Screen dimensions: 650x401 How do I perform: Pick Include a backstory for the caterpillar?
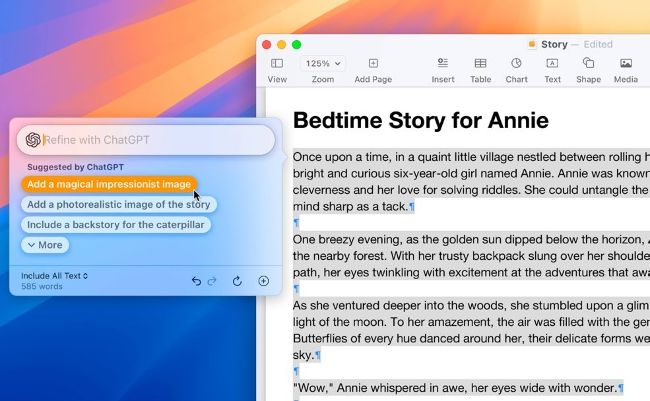(x=115, y=225)
